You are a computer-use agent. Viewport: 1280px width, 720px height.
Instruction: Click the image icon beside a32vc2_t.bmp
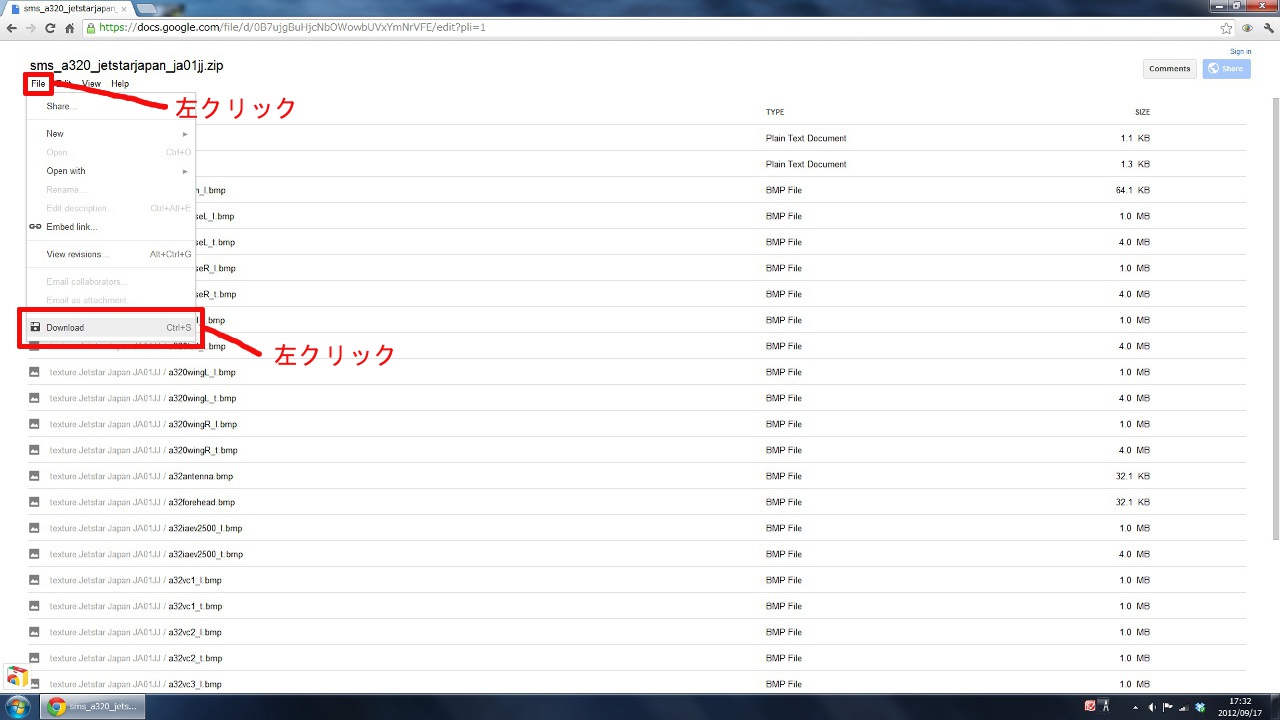(x=34, y=658)
